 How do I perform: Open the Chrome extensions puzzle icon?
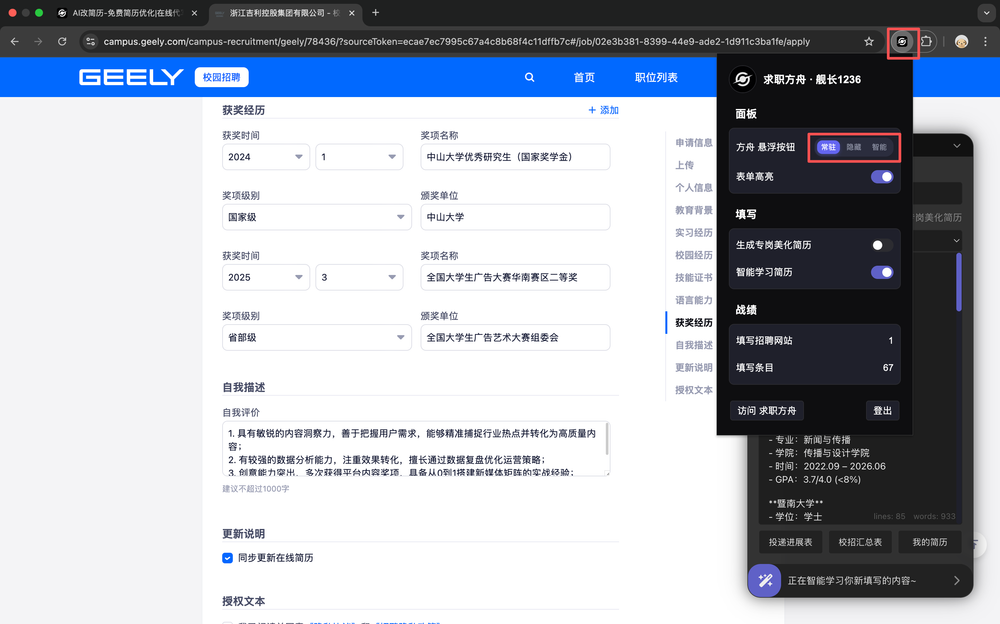927,42
